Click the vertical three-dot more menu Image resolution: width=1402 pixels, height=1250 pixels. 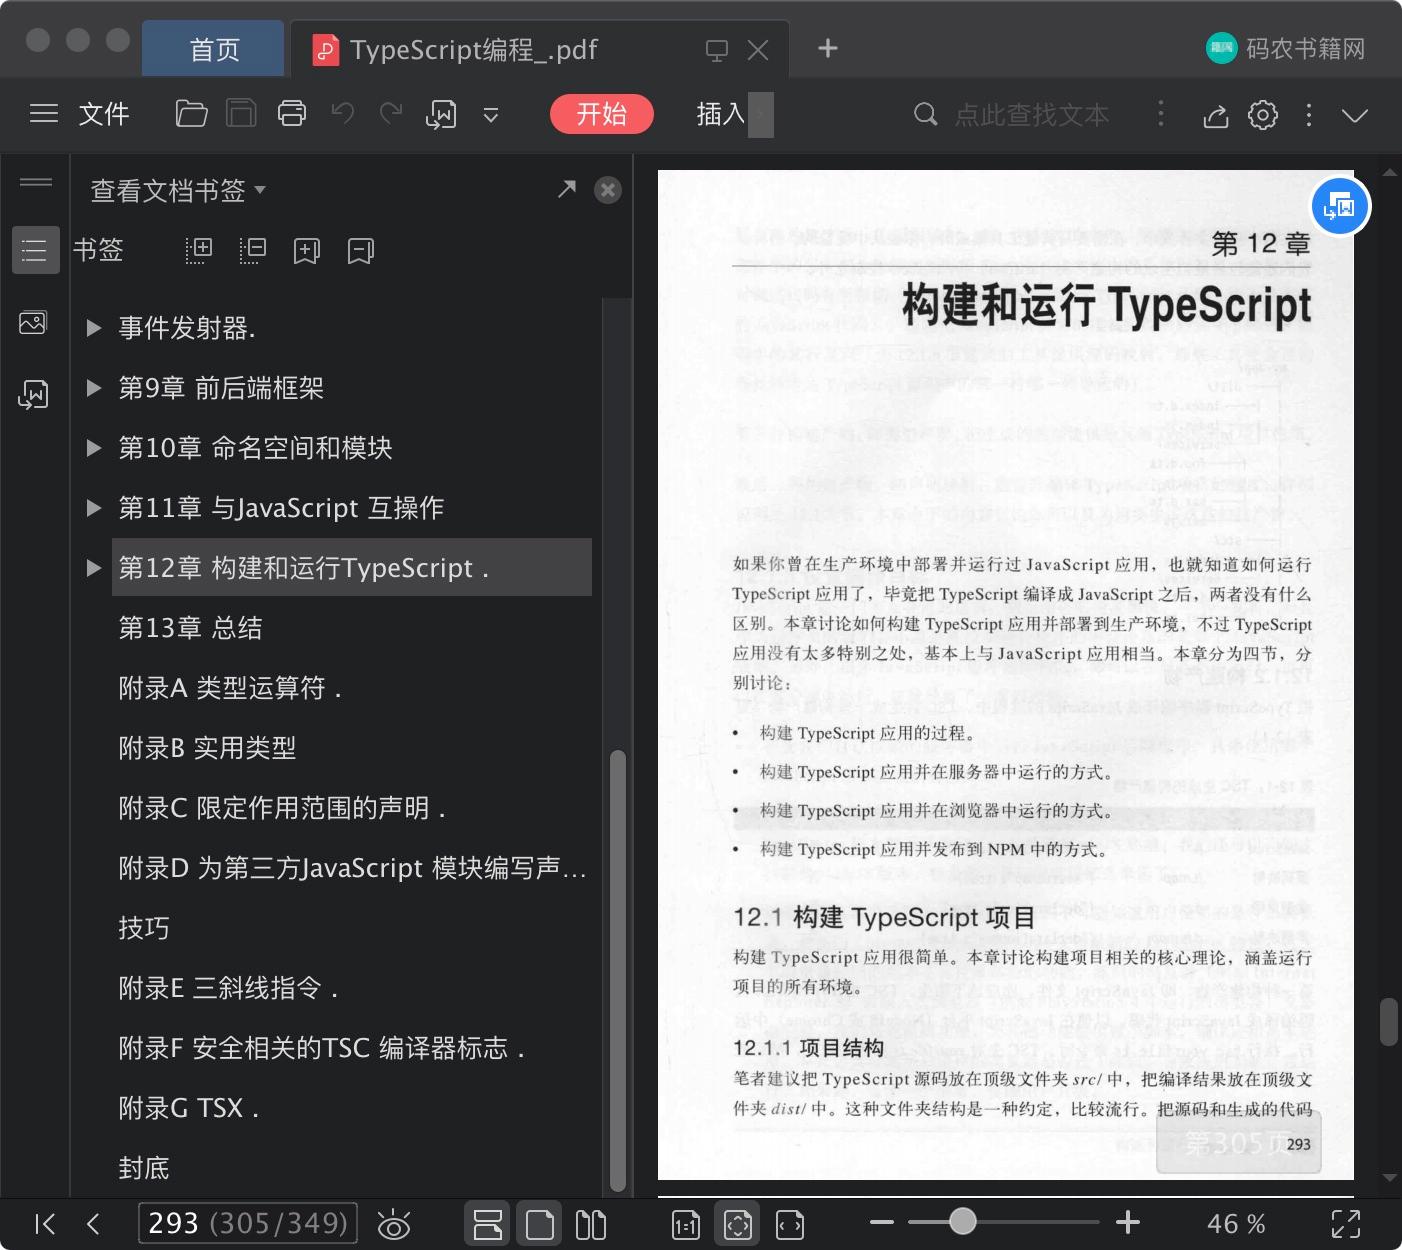tap(1308, 115)
